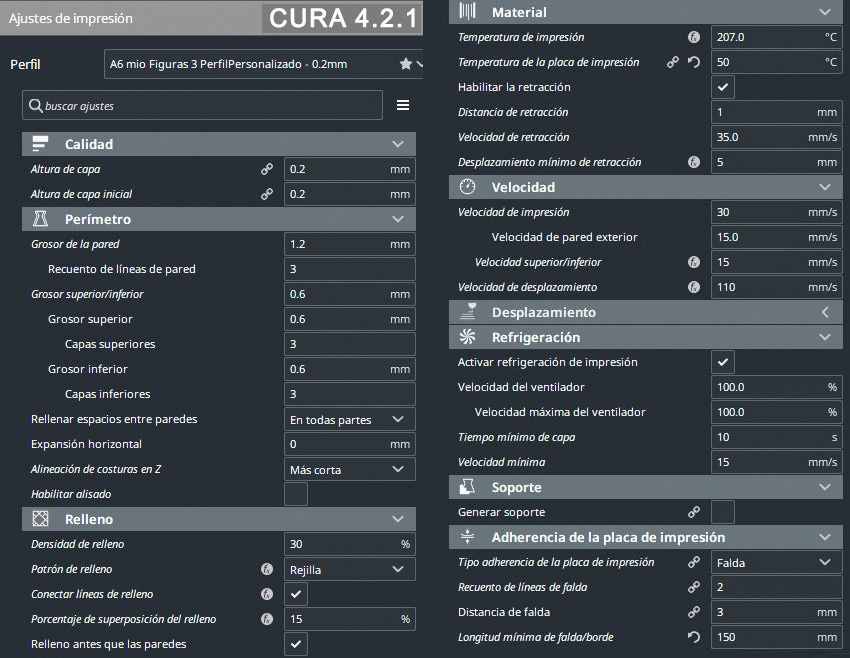850x658 pixels.
Task: Click the Grosor de la pared field
Action: tap(350, 244)
